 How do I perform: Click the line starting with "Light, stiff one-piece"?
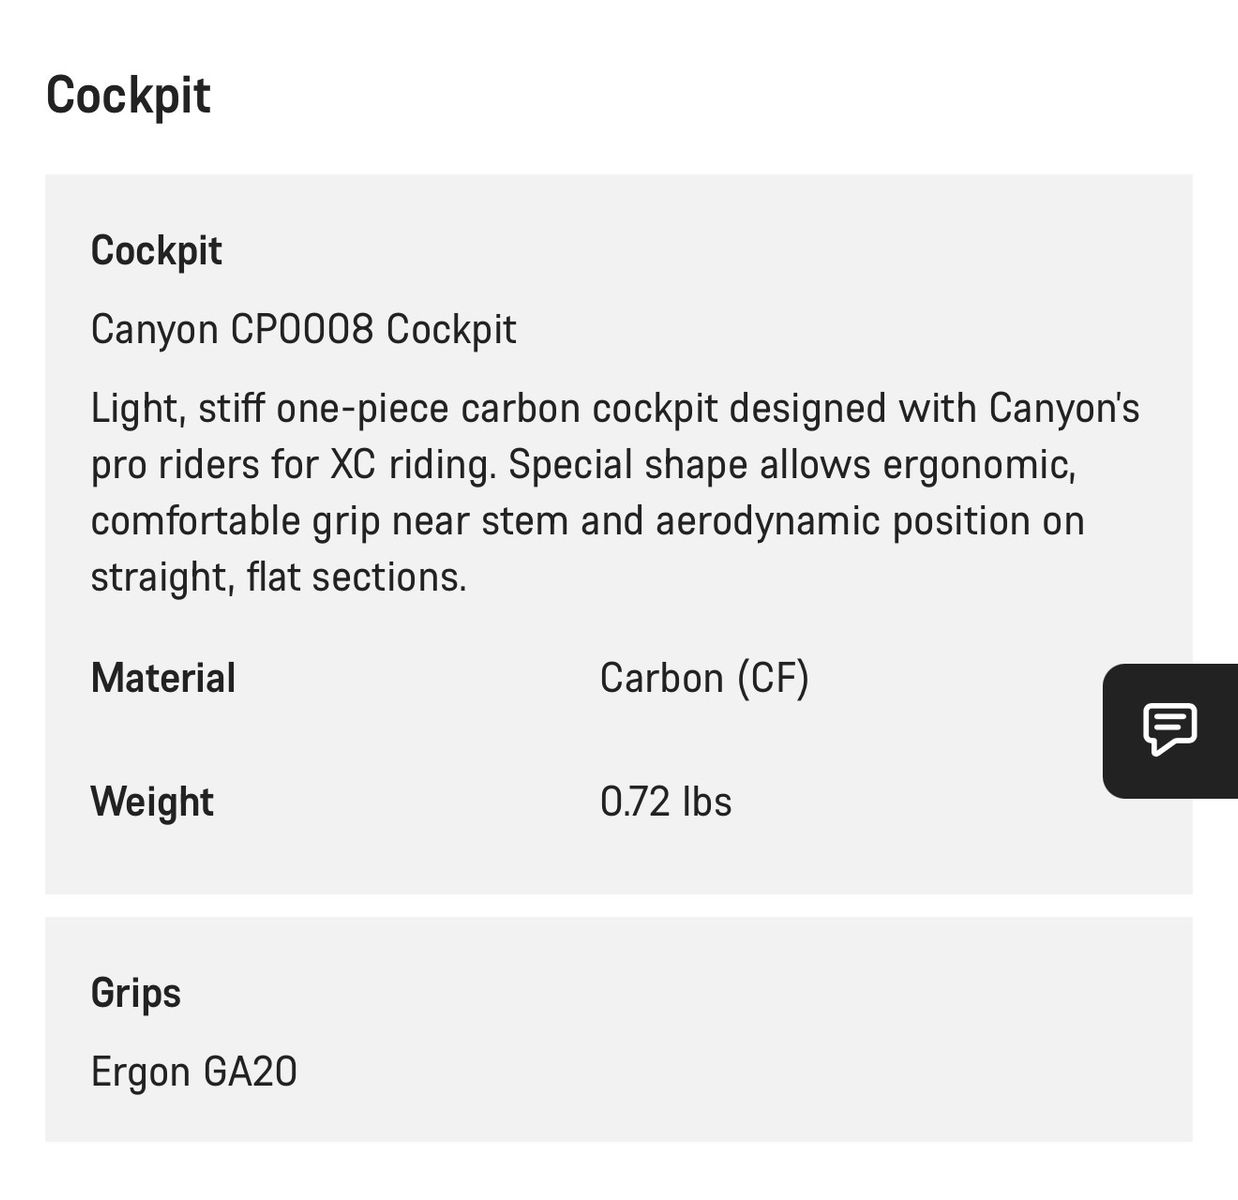(614, 409)
